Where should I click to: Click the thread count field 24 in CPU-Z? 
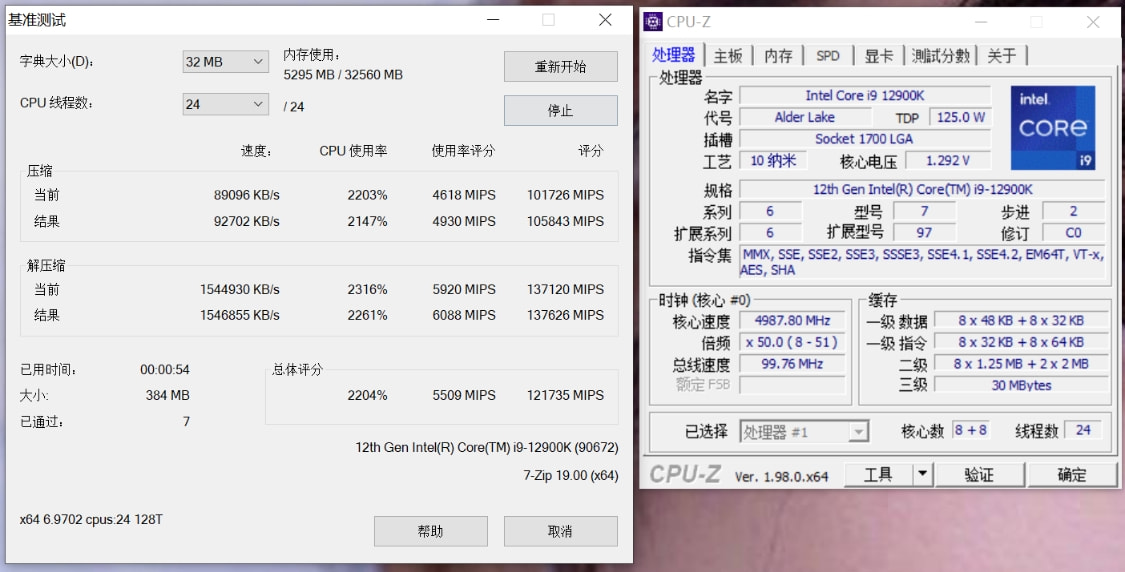tap(1083, 431)
